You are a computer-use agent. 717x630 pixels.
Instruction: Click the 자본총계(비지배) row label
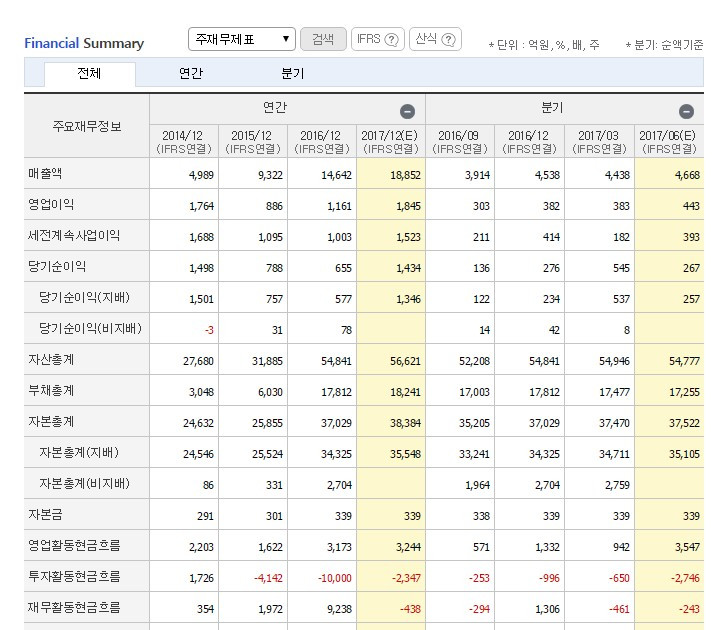84,483
